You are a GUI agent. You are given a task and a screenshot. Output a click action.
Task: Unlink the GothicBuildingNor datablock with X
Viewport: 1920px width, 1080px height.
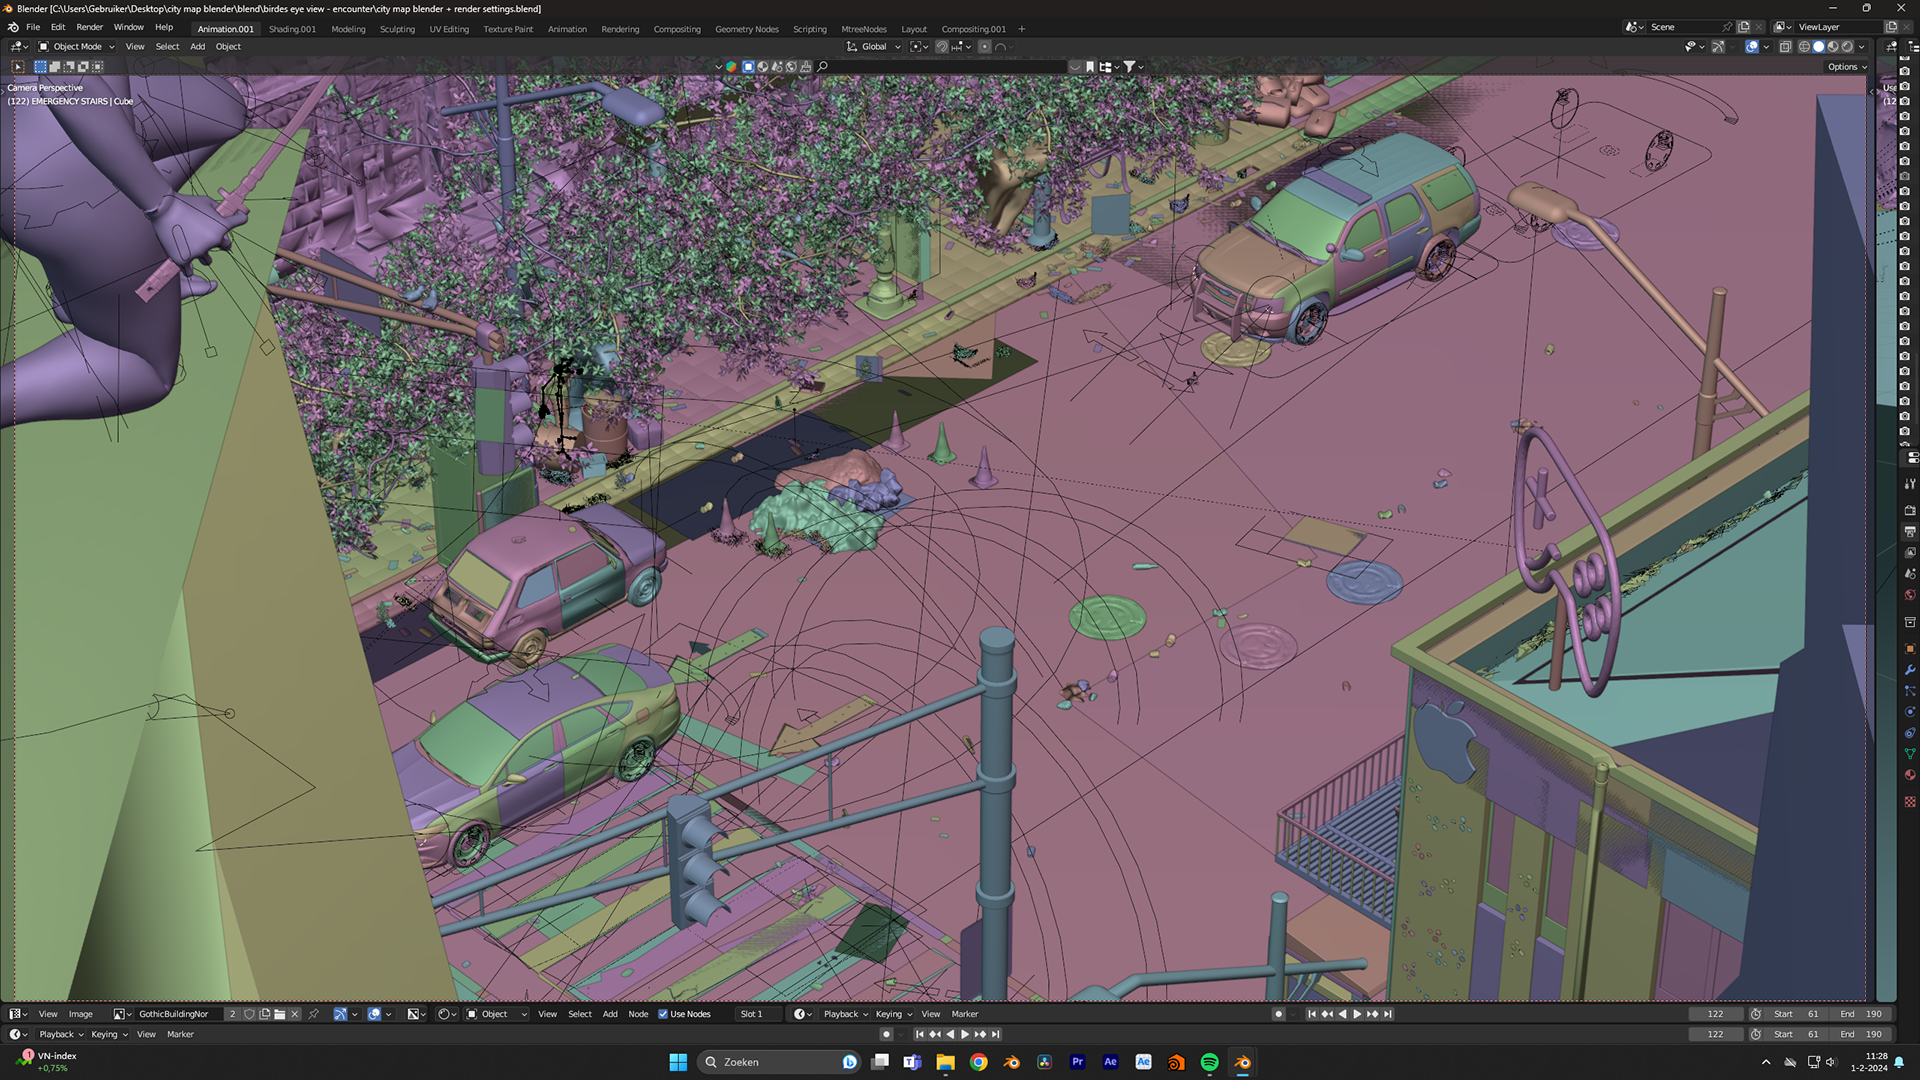tap(295, 1014)
